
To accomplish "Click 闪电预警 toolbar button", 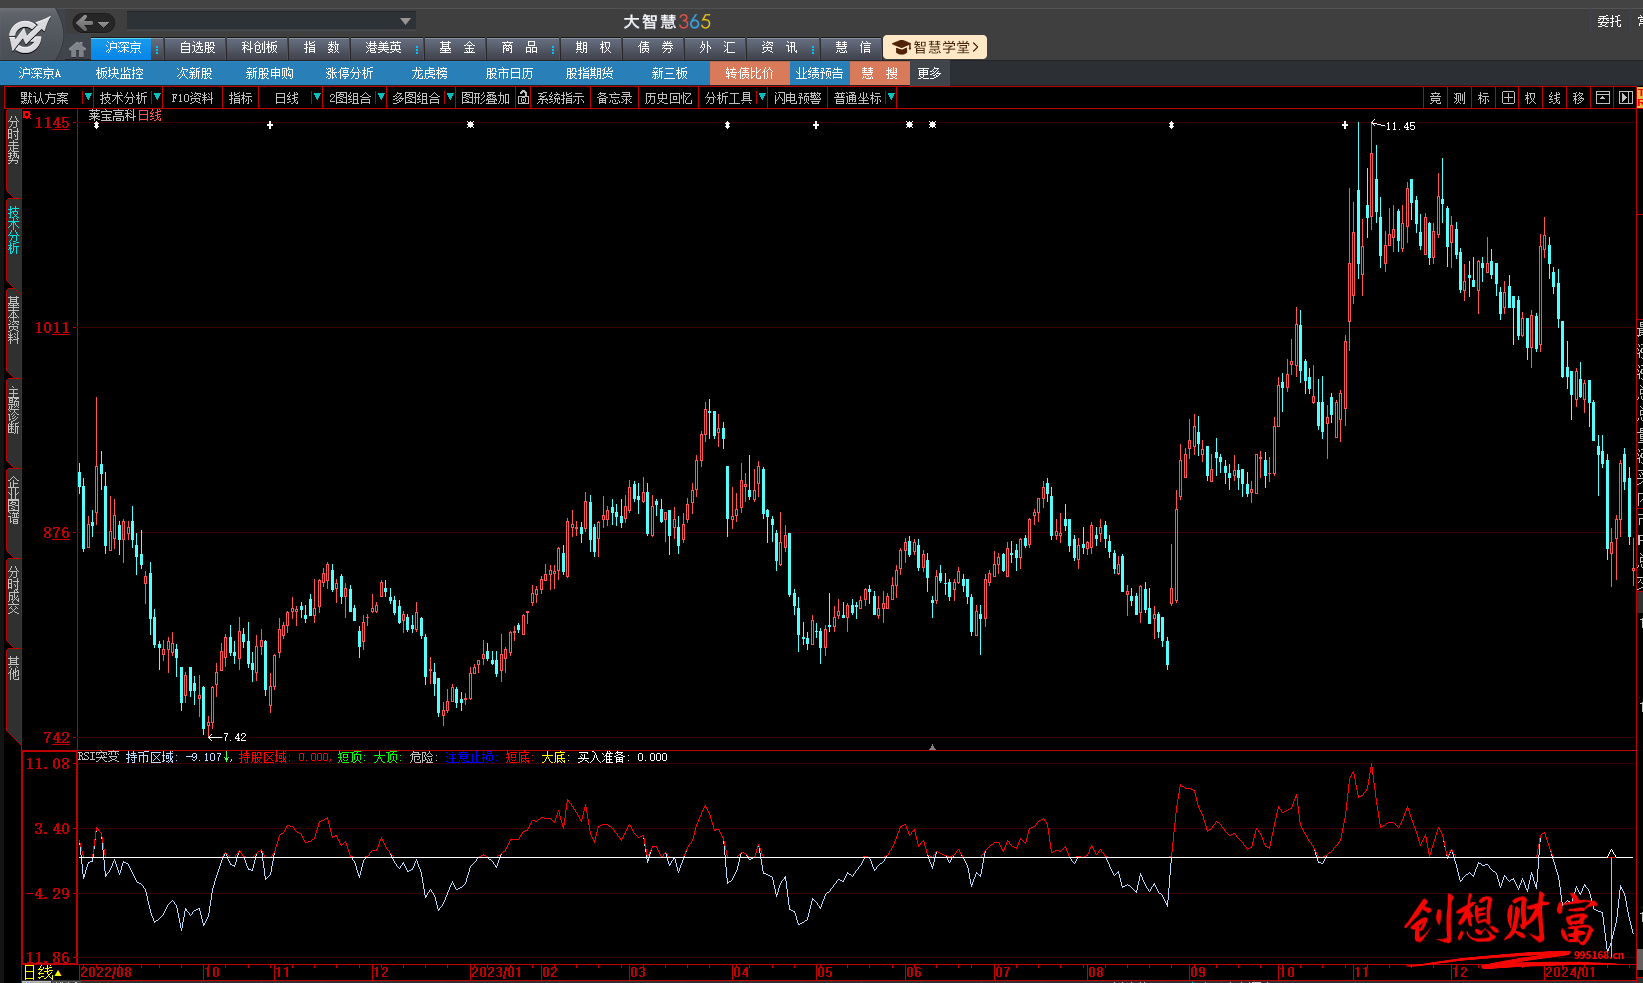I will click(797, 98).
